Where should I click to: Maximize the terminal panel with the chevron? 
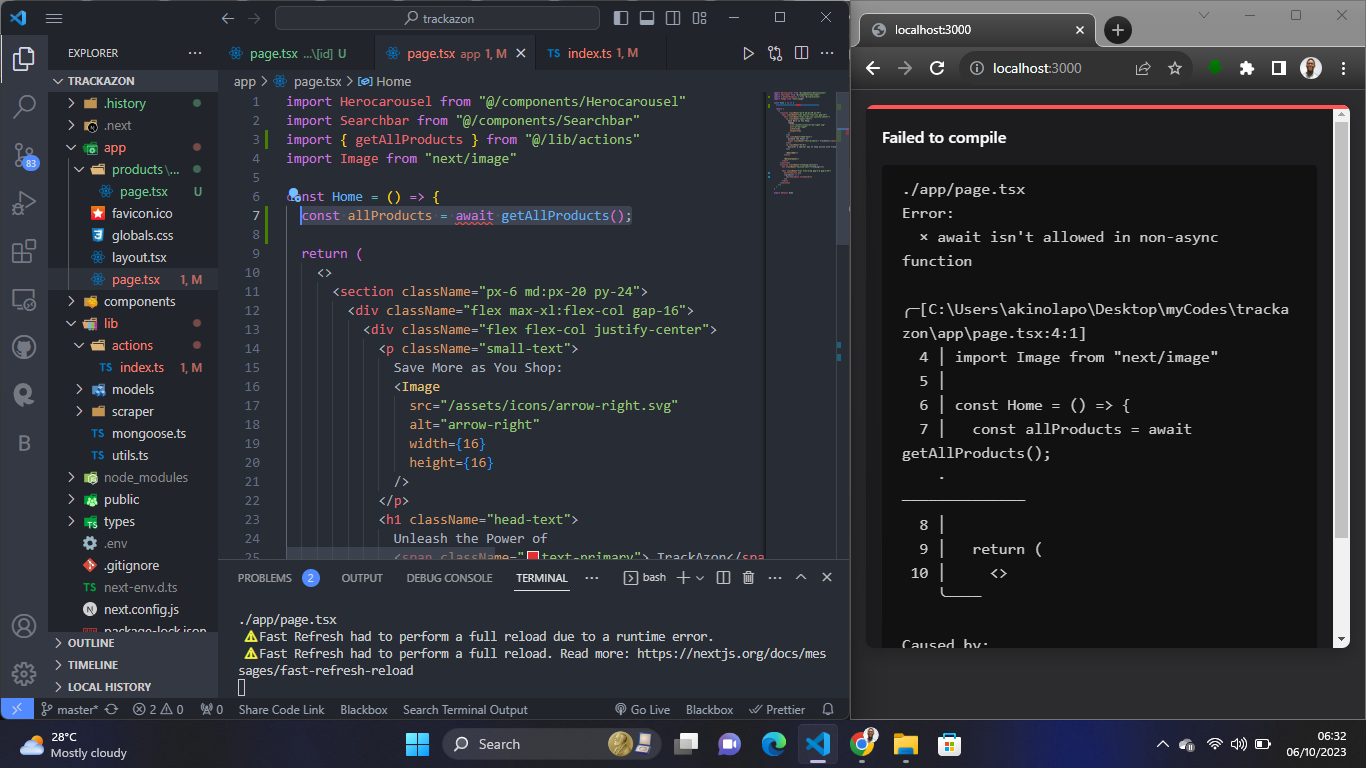[x=801, y=577]
